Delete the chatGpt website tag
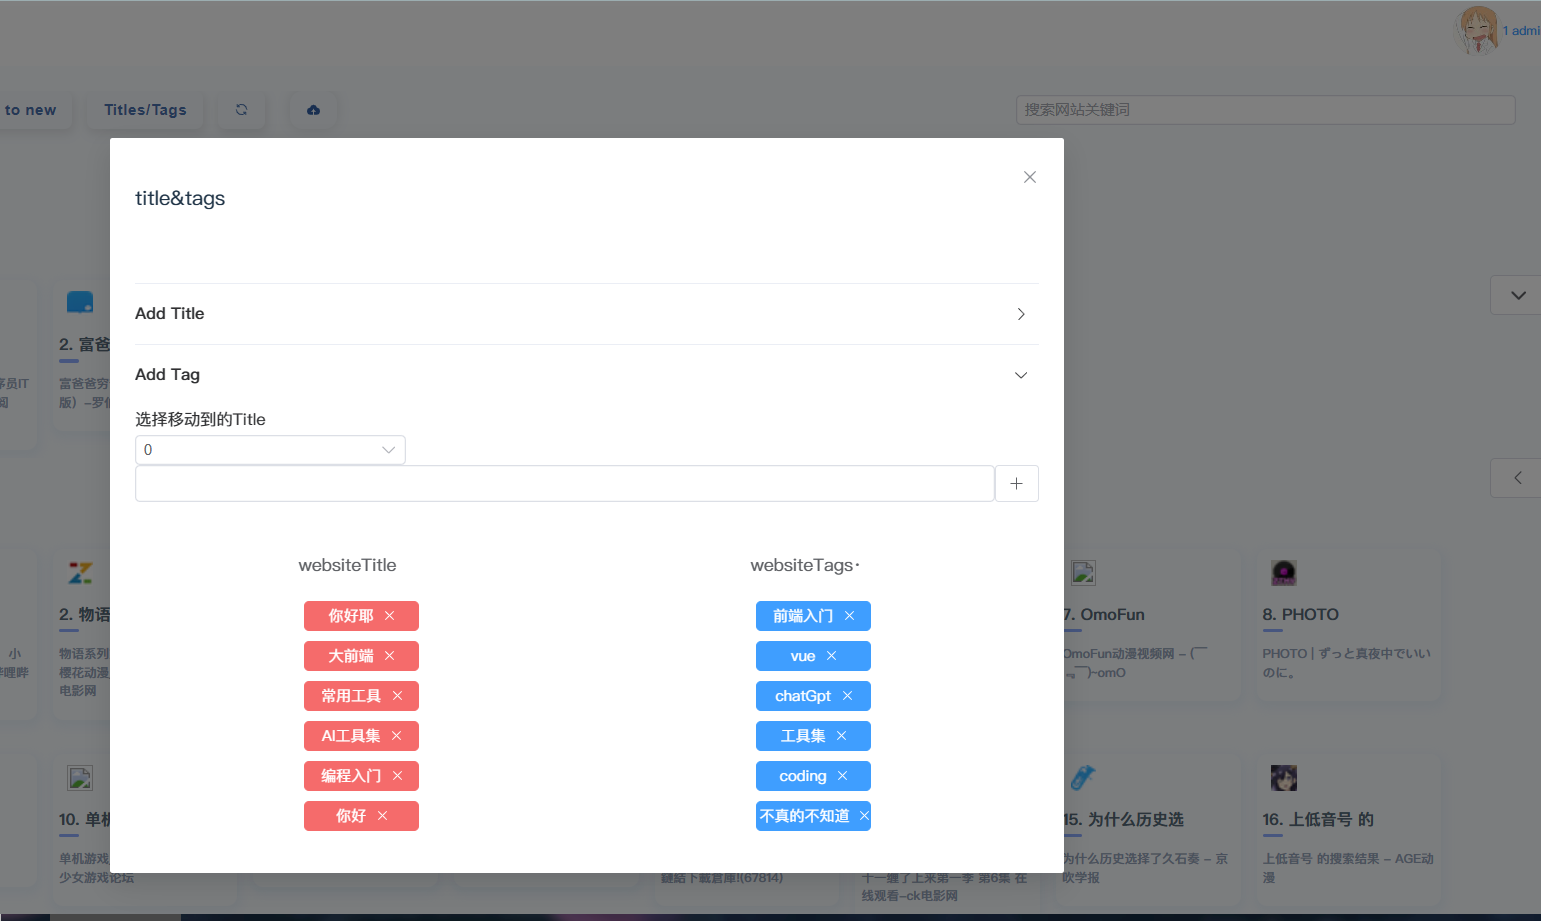The image size is (1541, 921). tap(847, 696)
